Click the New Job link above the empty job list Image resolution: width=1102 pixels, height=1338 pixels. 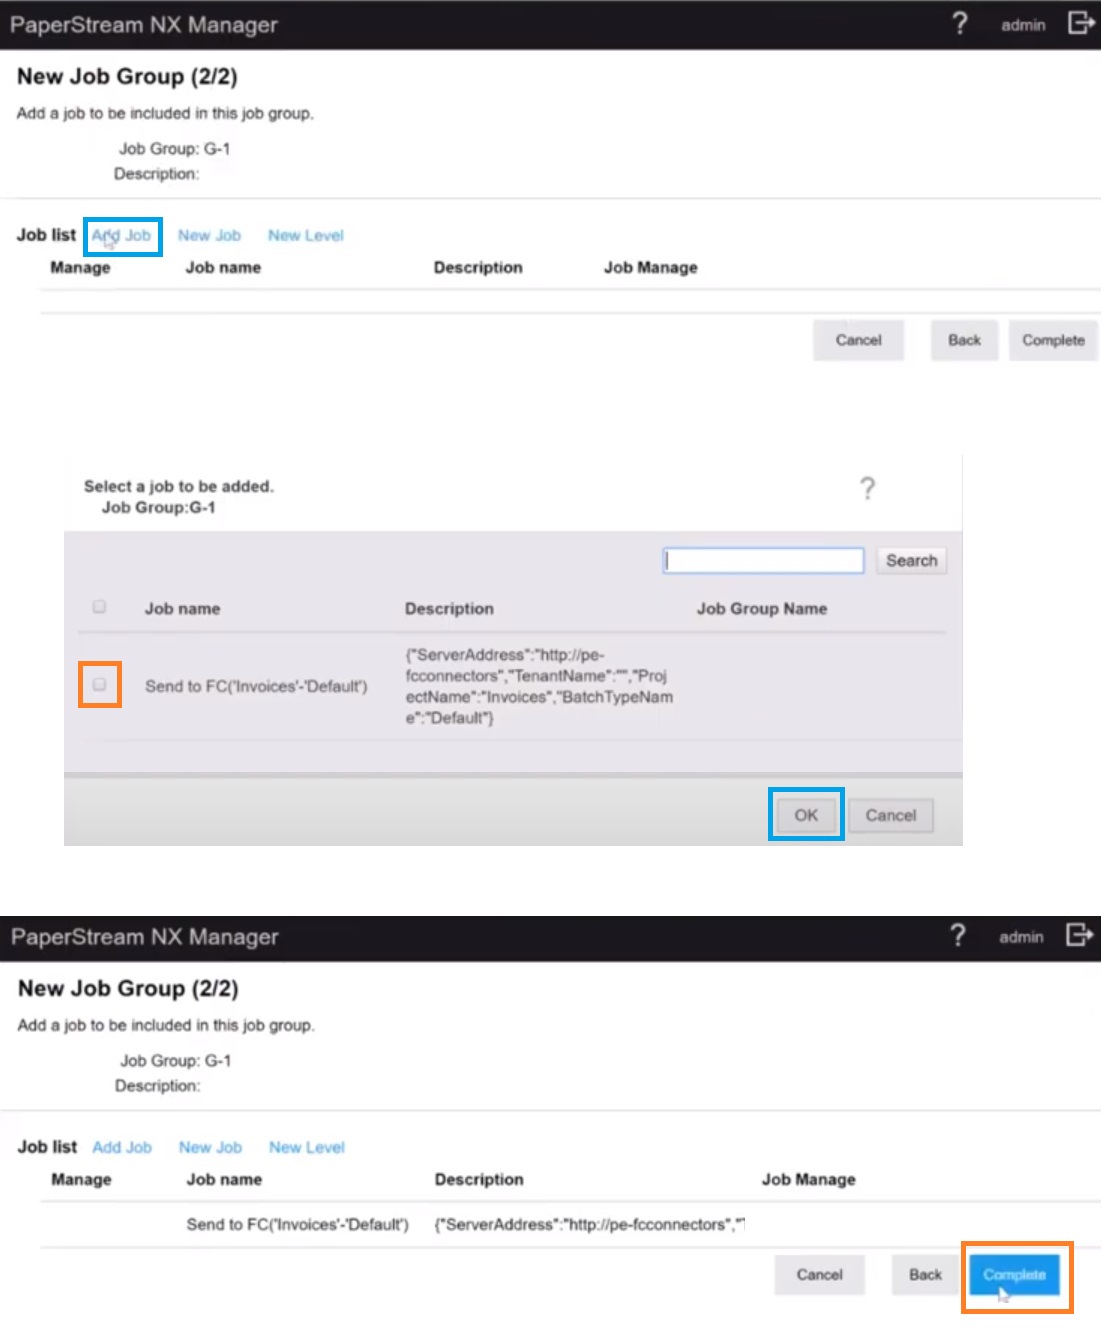(x=209, y=236)
